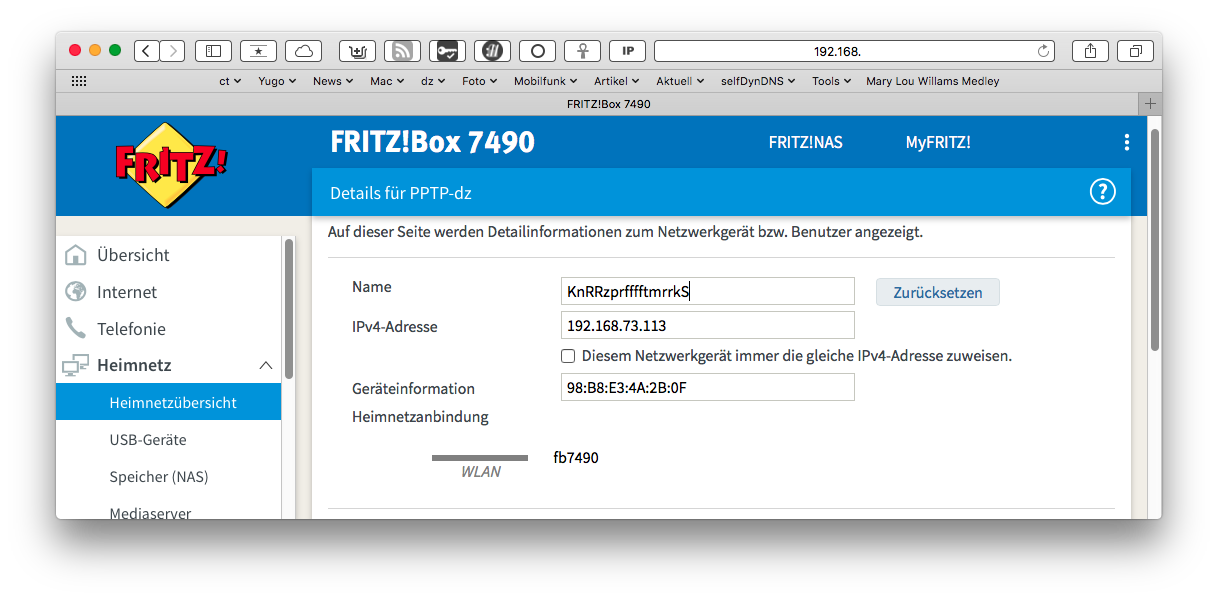This screenshot has width=1218, height=599.
Task: Click the sidebar navigation scrollbar
Action: tap(289, 307)
